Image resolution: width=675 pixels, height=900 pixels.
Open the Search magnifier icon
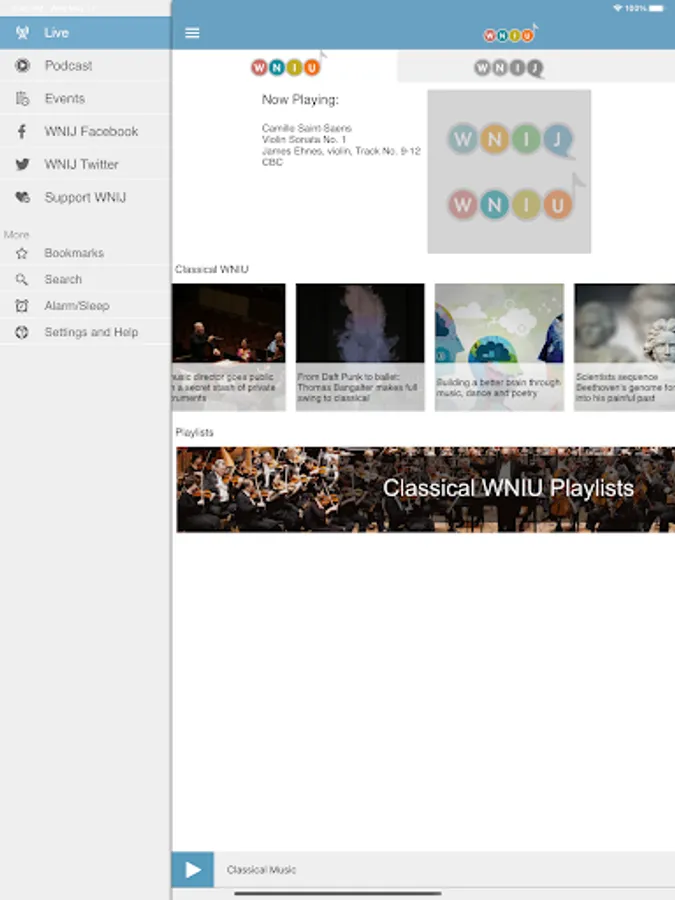(22, 280)
